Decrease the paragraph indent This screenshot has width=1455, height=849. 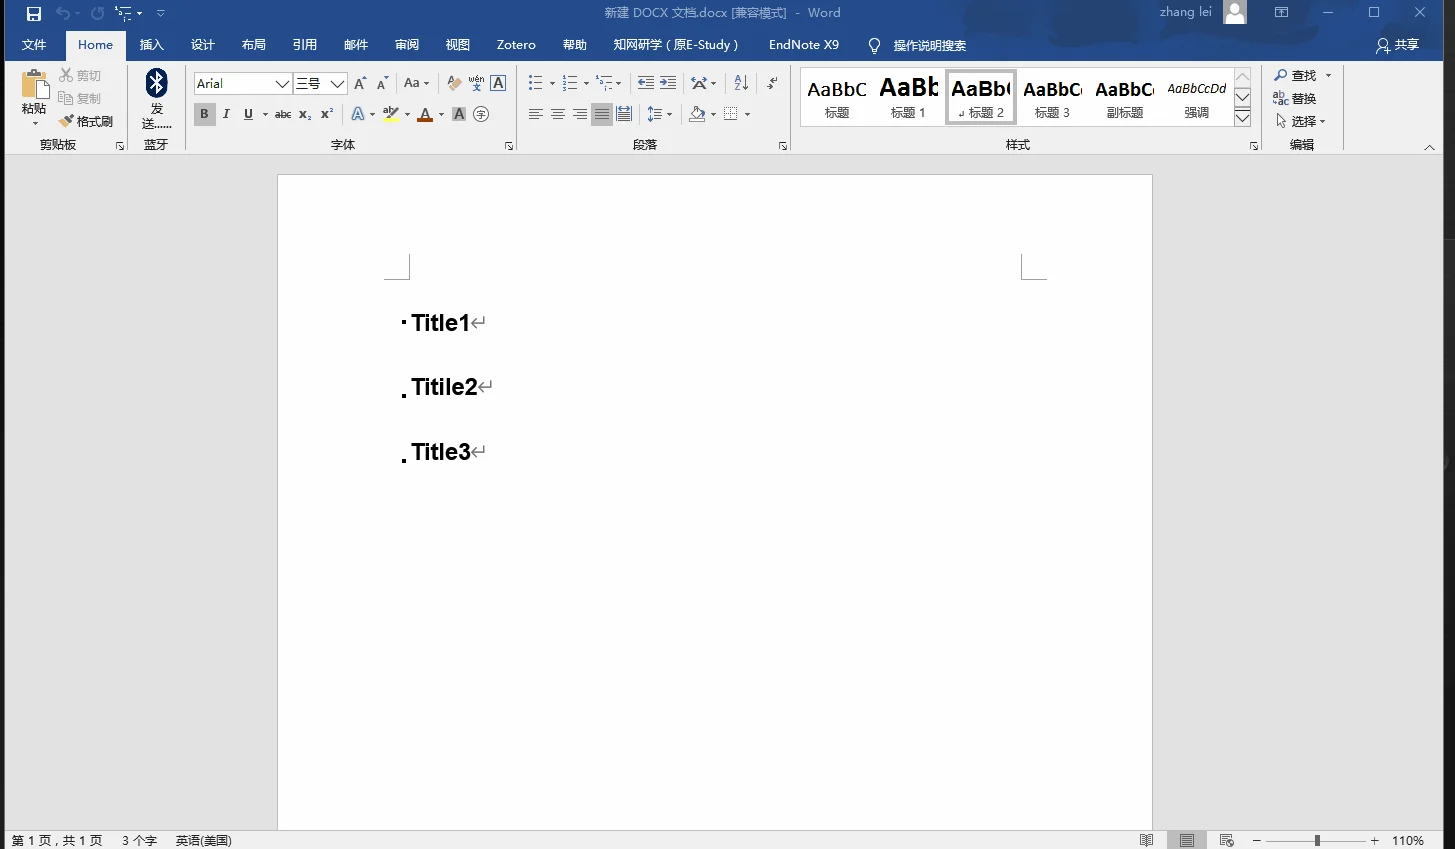click(646, 83)
